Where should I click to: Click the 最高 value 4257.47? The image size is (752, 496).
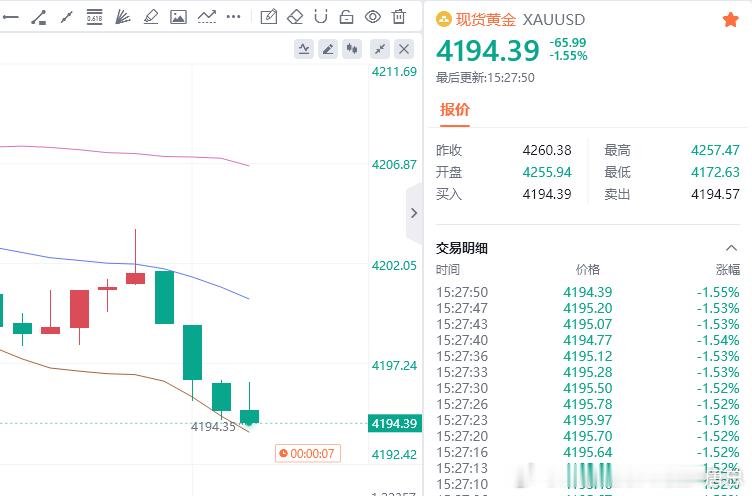pos(715,151)
